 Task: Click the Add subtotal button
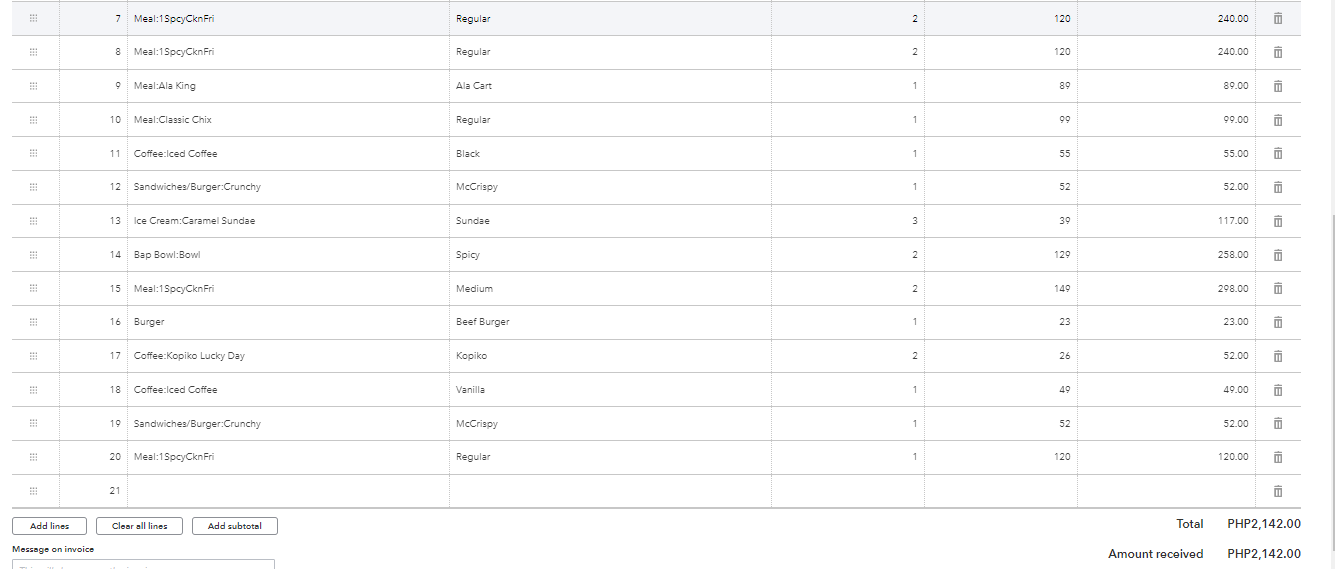(235, 526)
